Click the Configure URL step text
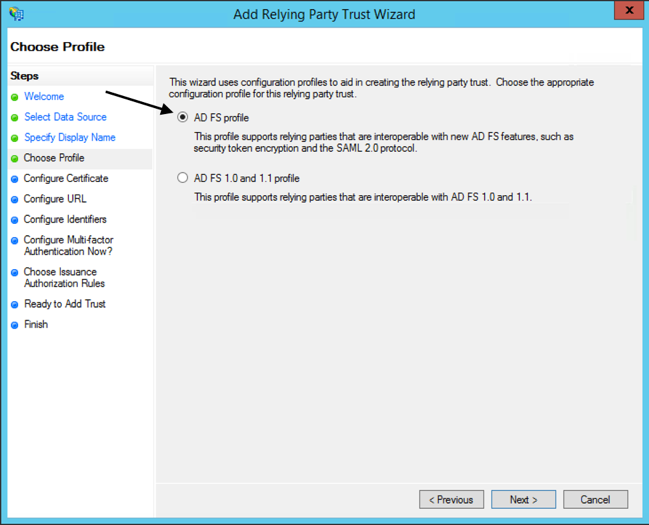649x525 pixels. (55, 199)
